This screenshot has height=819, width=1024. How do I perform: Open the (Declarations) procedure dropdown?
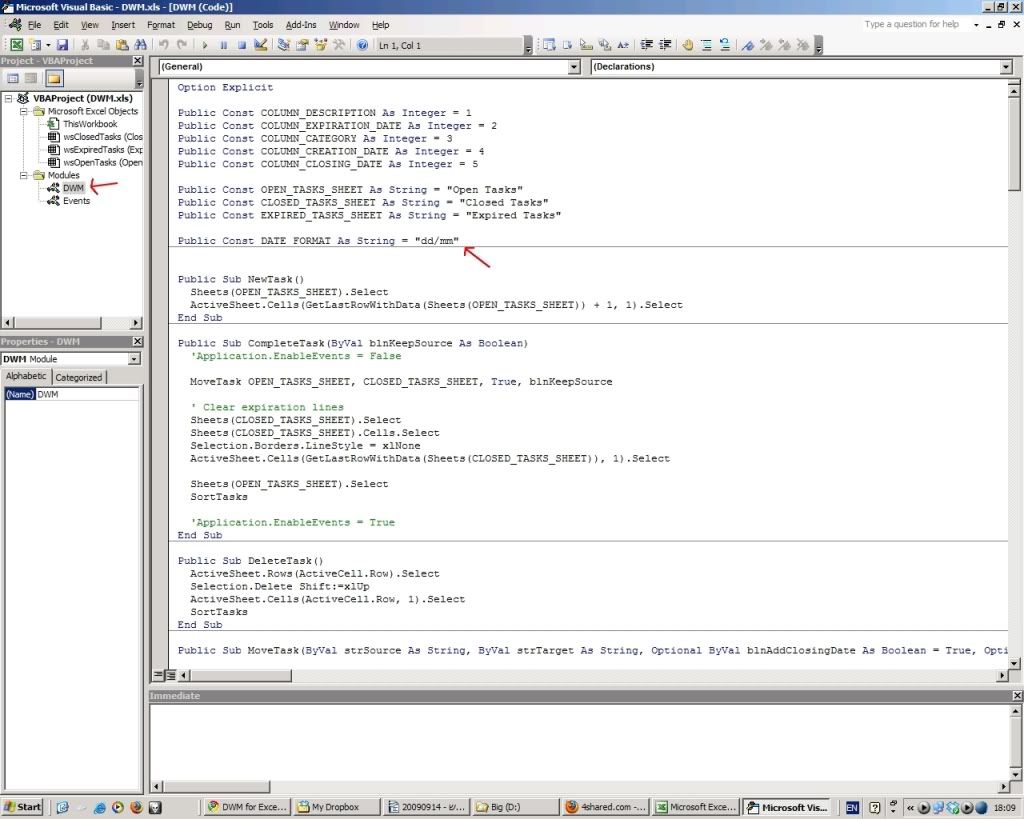pyautogui.click(x=1005, y=67)
